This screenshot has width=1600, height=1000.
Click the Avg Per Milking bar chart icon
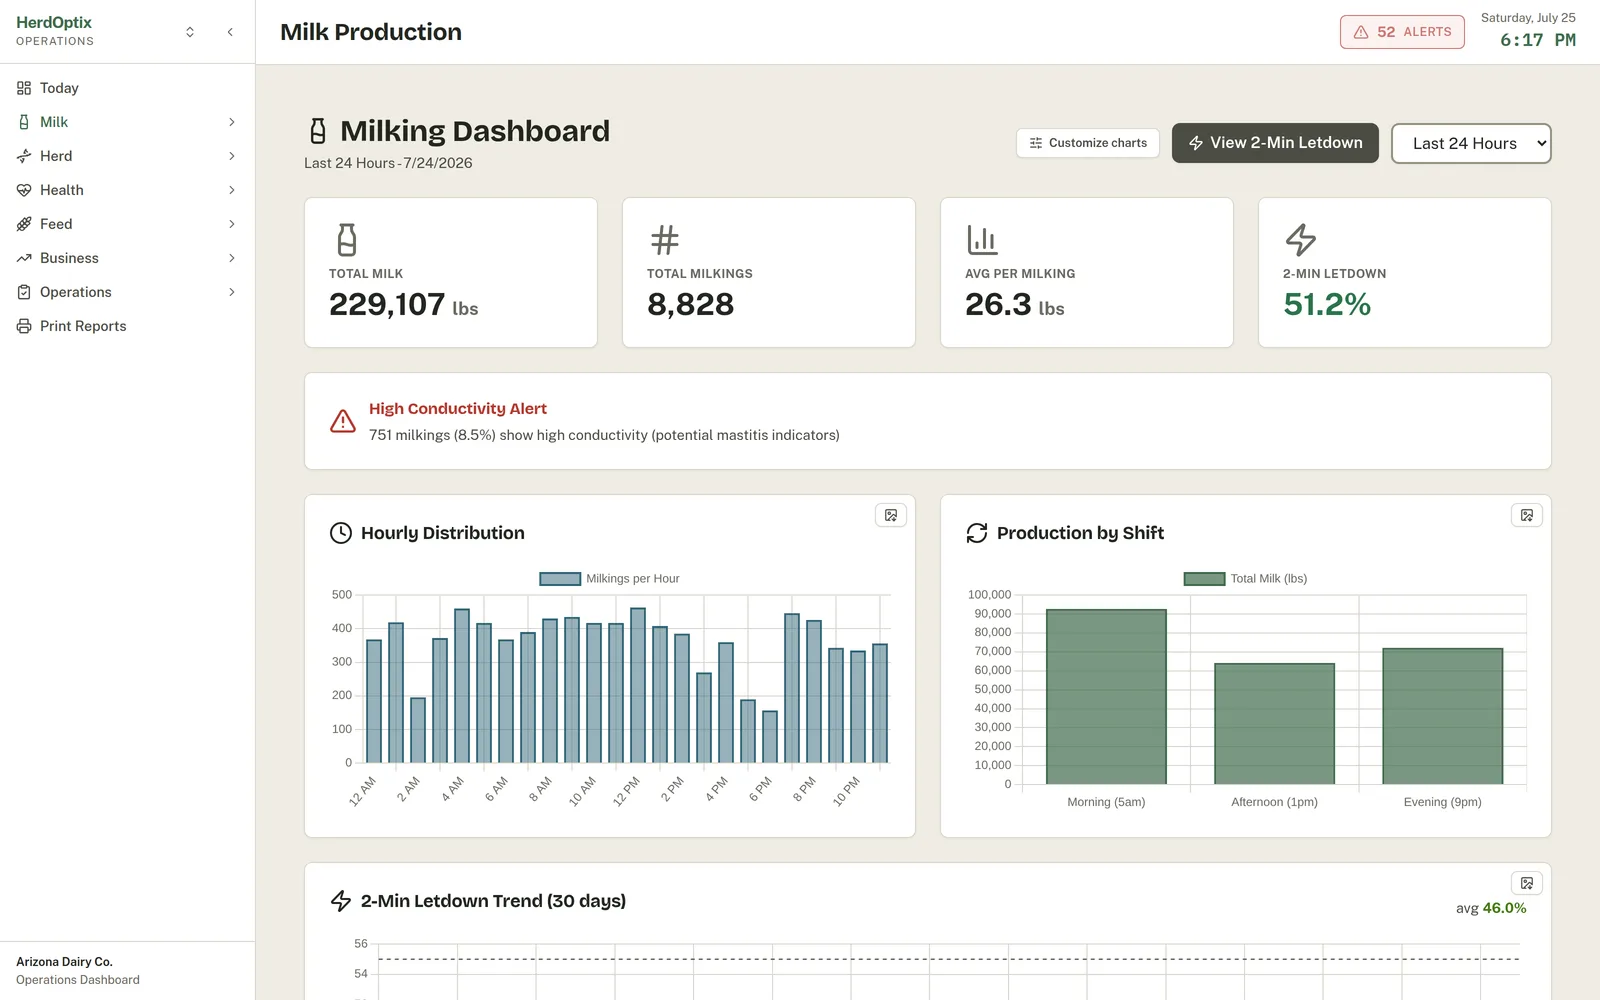pyautogui.click(x=982, y=240)
